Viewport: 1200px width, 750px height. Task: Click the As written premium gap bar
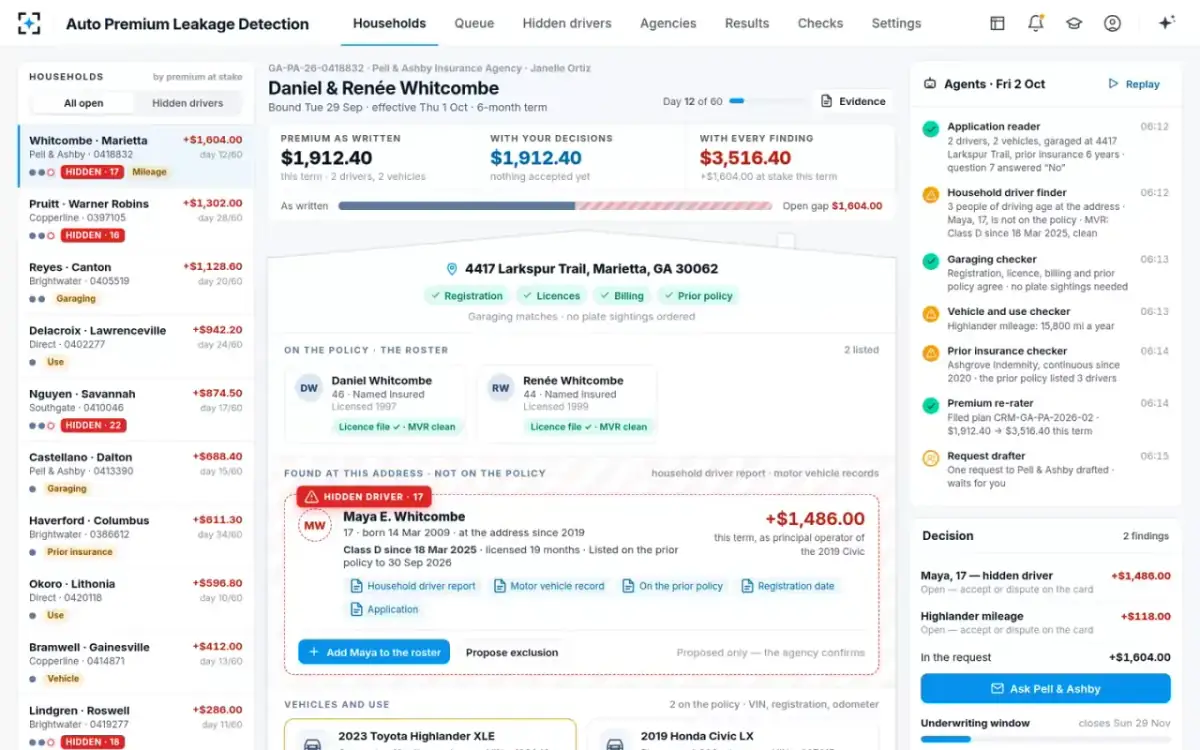[x=555, y=206]
